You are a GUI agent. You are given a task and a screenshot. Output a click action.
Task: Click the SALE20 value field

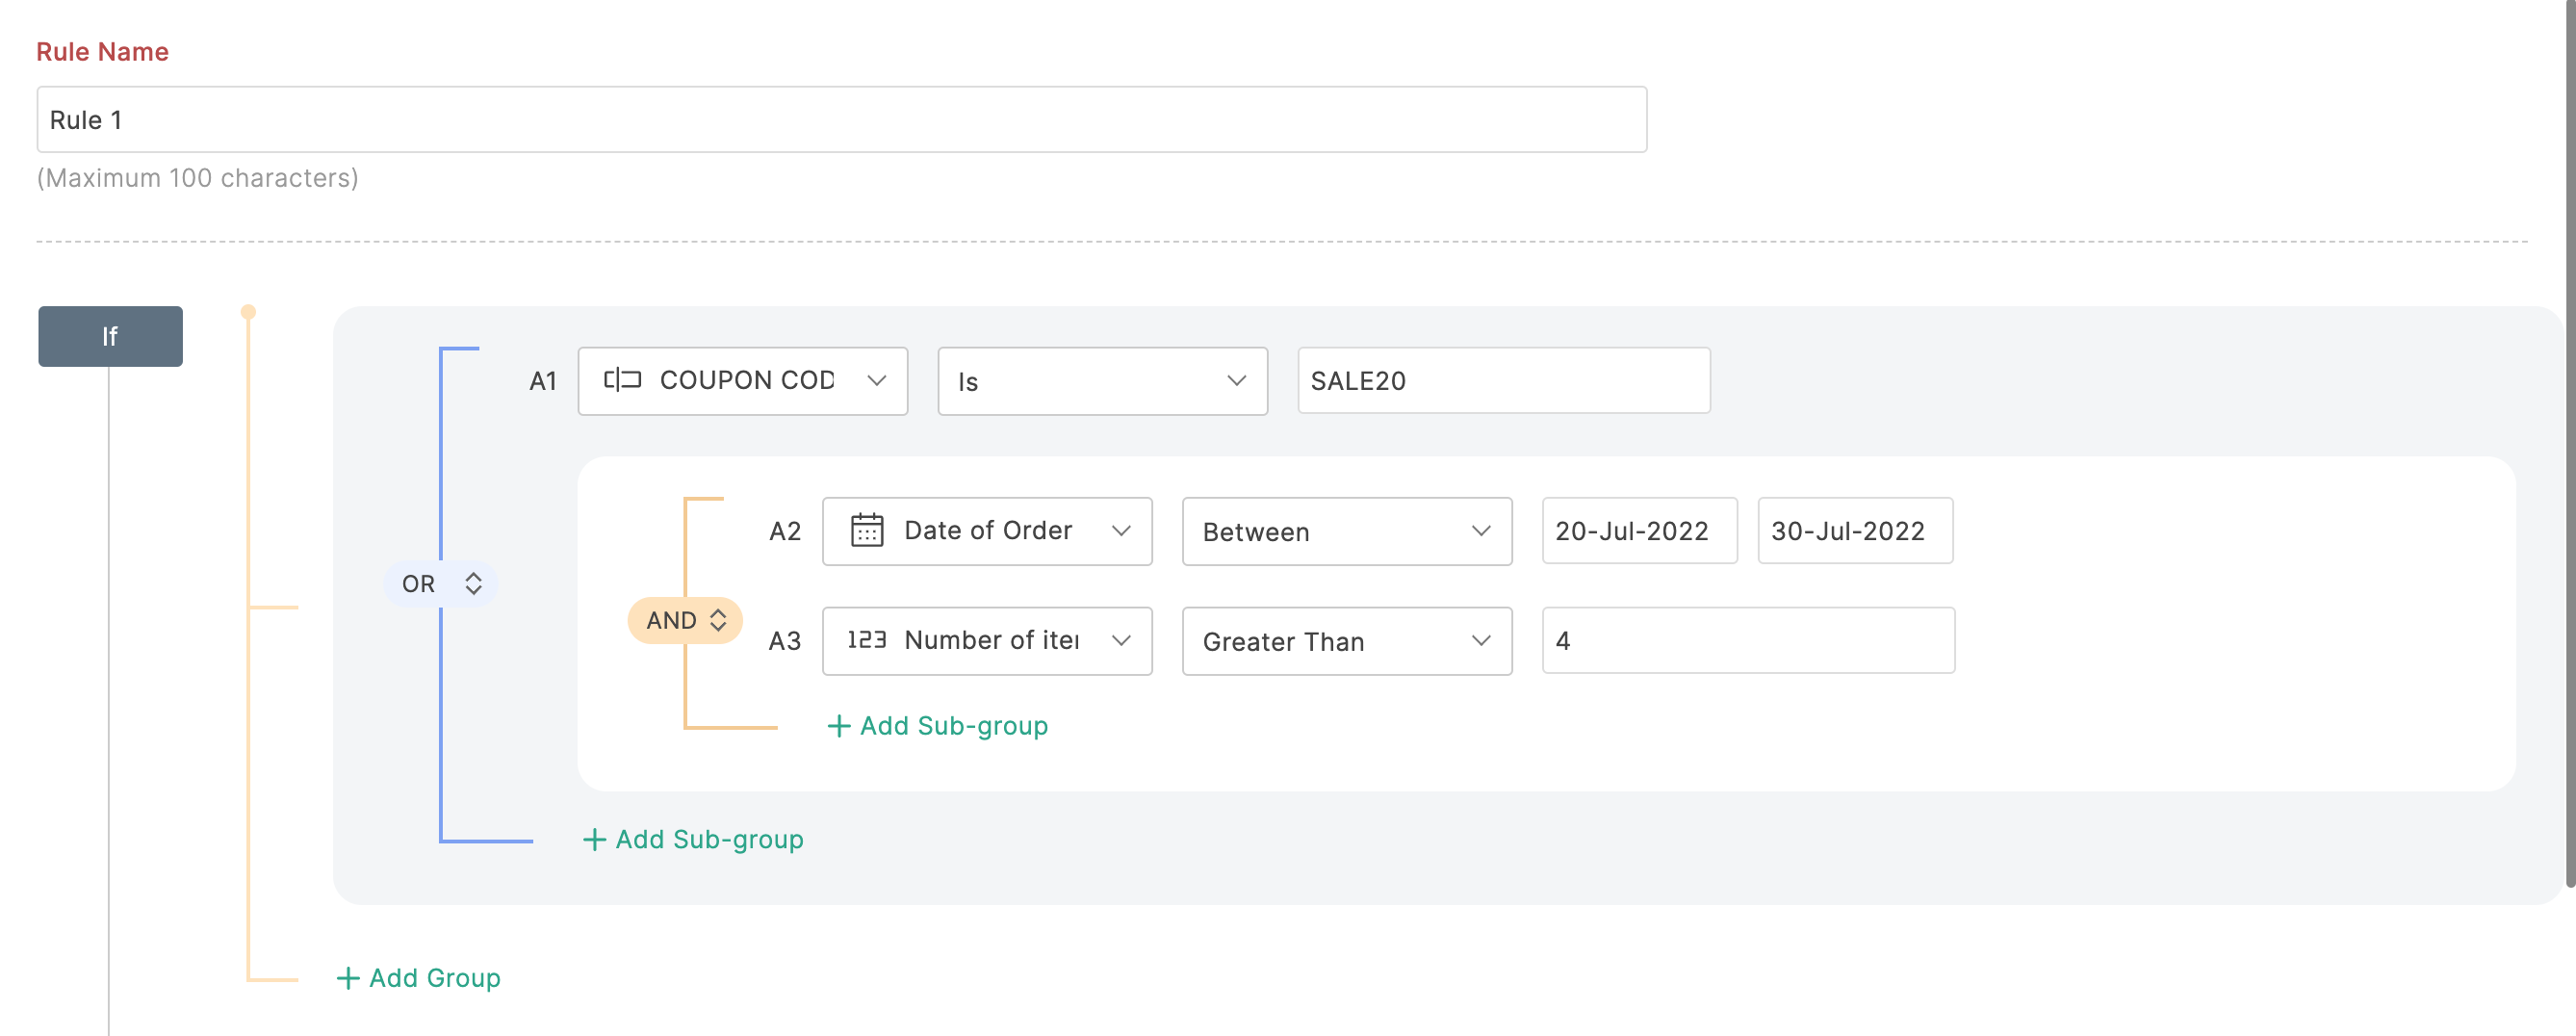coord(1503,381)
